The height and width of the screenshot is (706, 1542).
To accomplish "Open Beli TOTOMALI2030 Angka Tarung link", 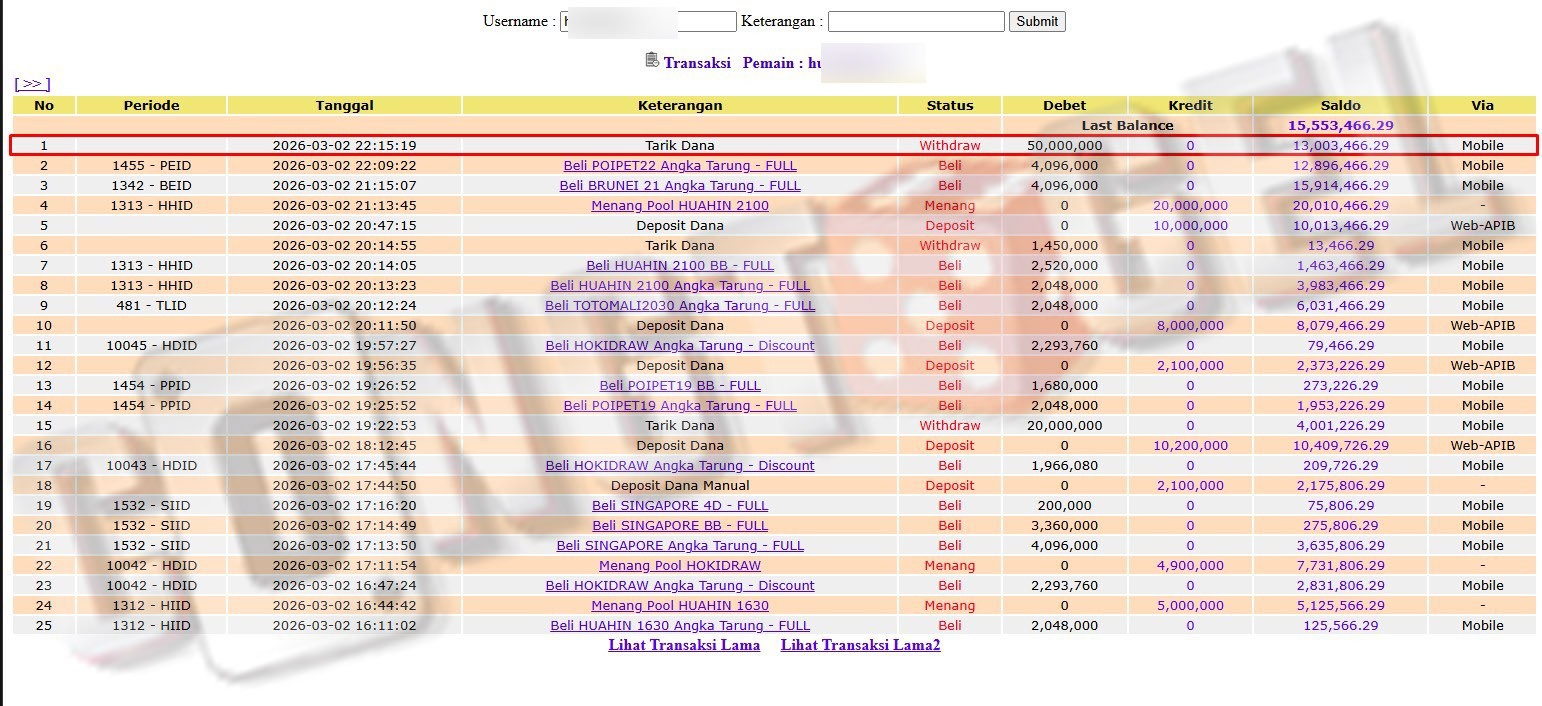I will 680,306.
